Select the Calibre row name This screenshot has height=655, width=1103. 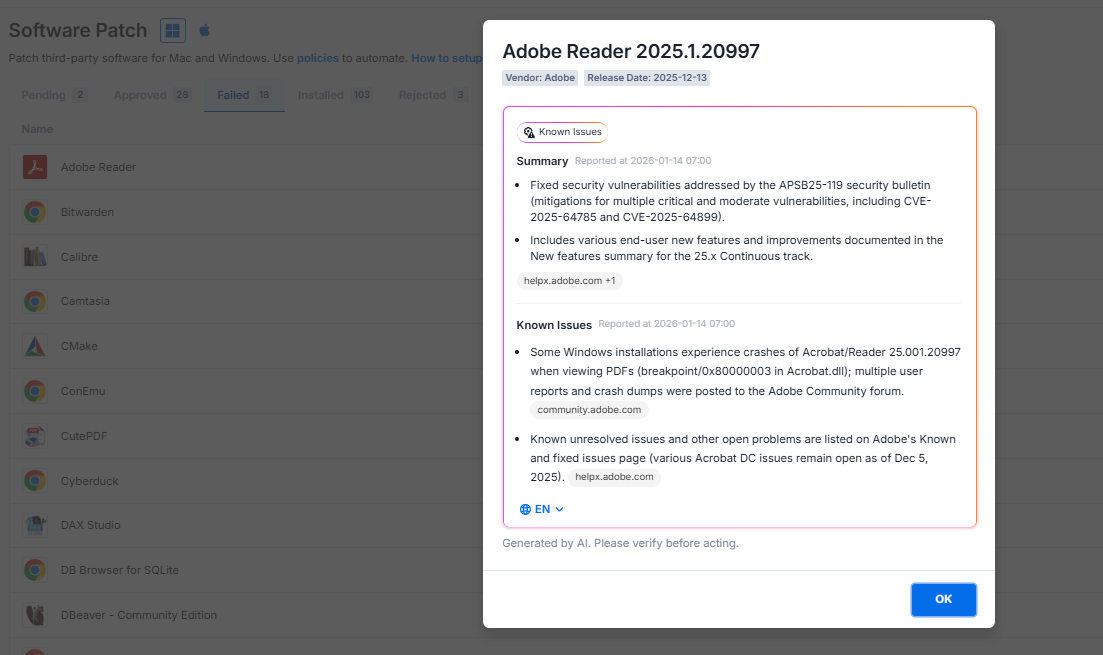[79, 257]
